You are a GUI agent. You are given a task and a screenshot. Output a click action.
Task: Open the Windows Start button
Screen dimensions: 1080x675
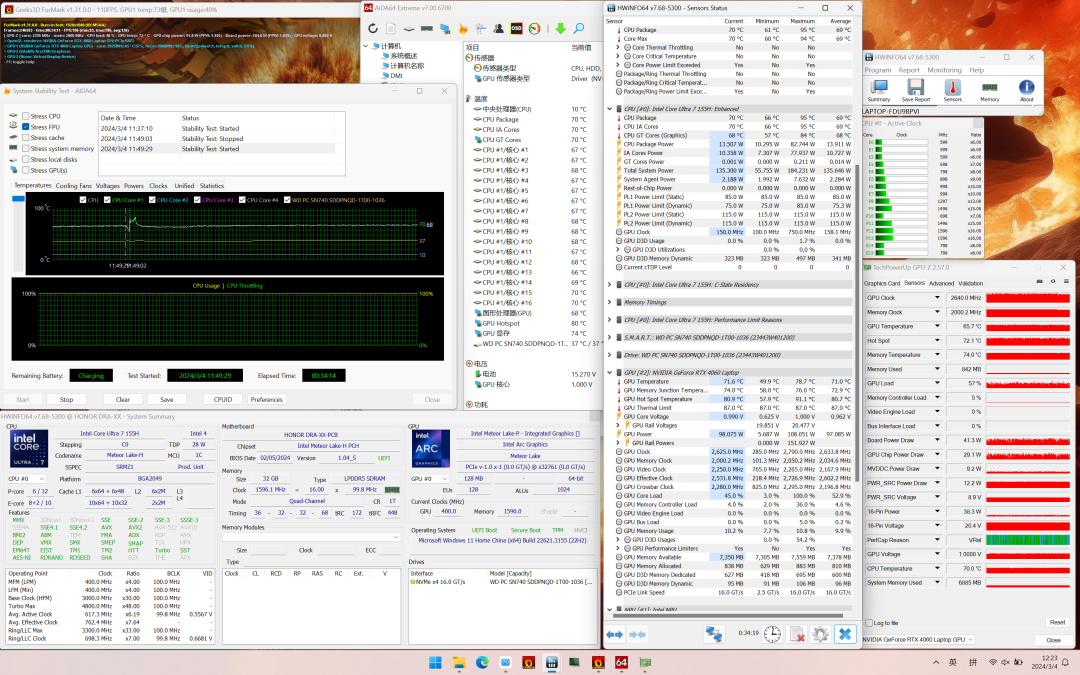coord(437,662)
